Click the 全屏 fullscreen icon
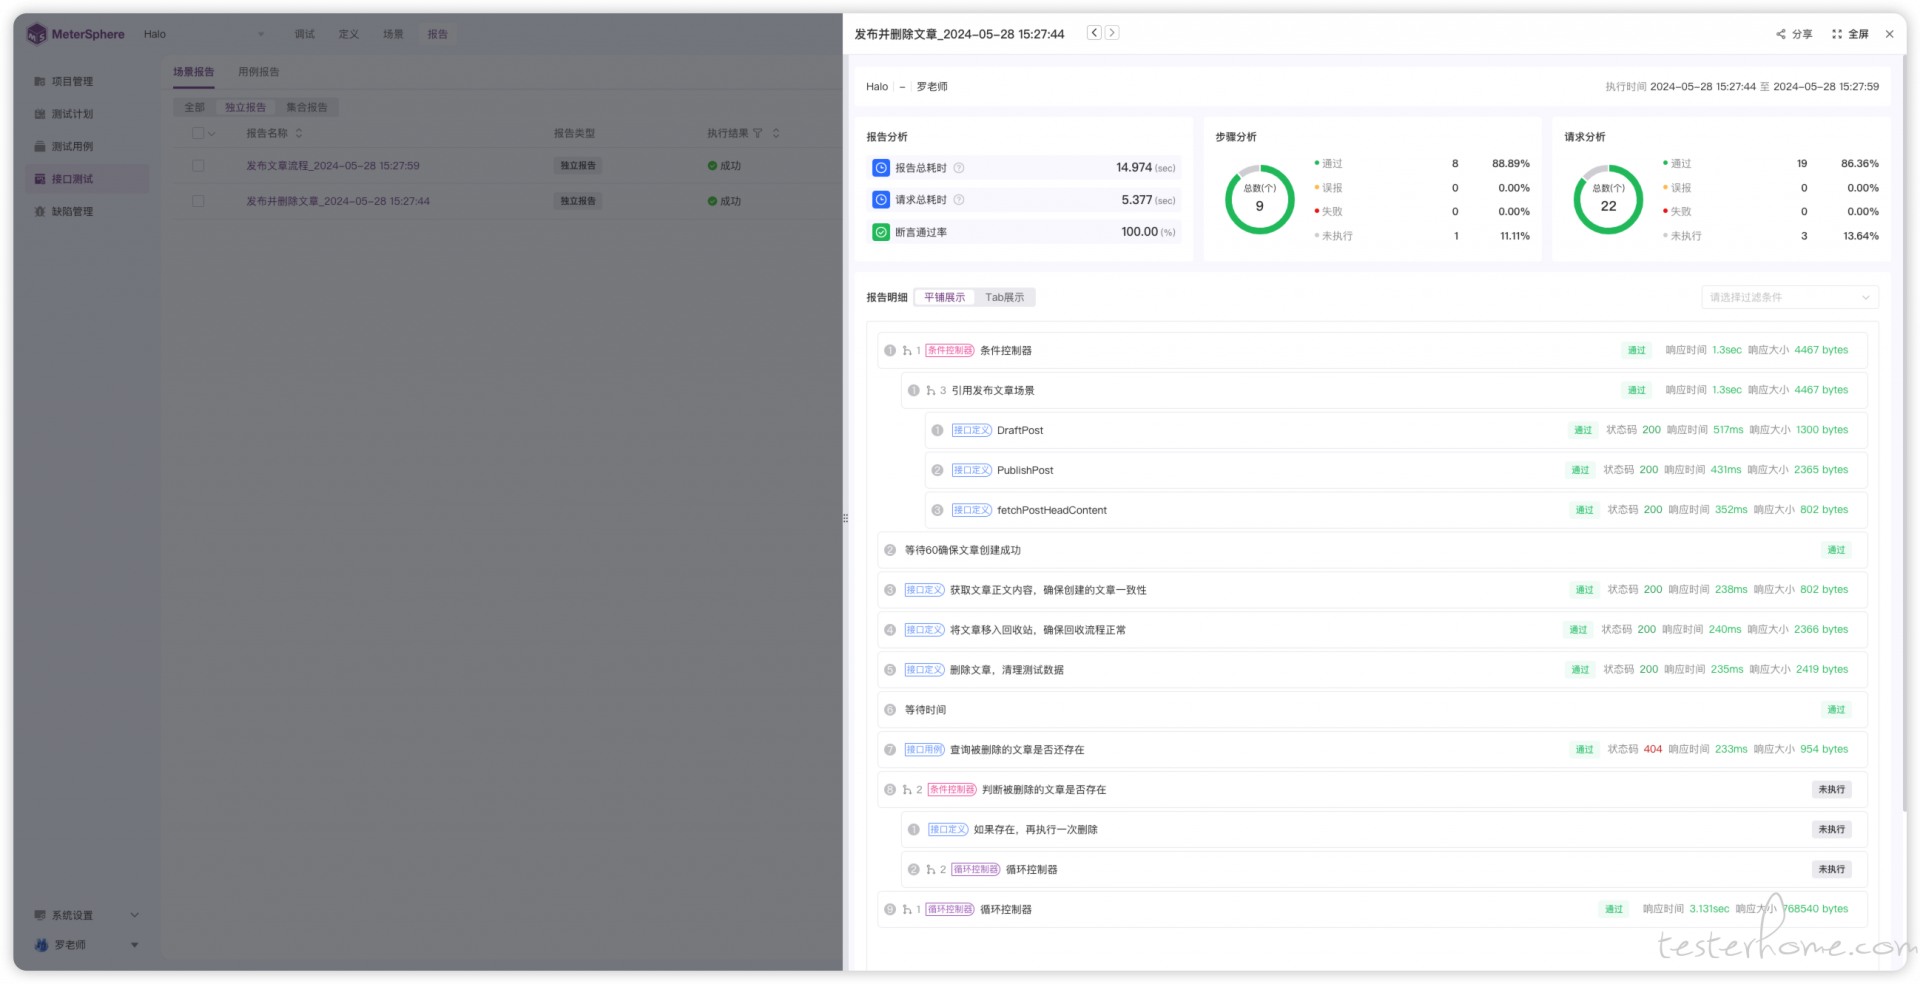Image resolution: width=1920 pixels, height=984 pixels. pyautogui.click(x=1837, y=34)
